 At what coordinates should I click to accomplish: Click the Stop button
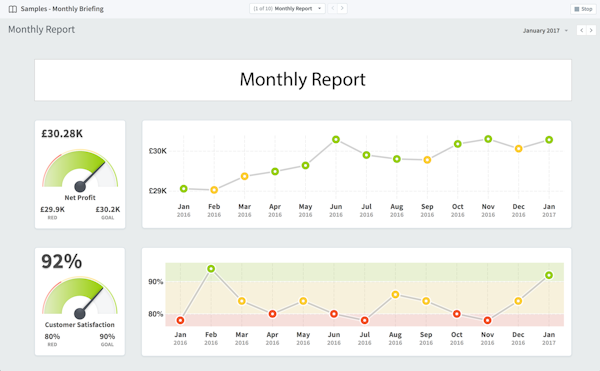[x=583, y=9]
